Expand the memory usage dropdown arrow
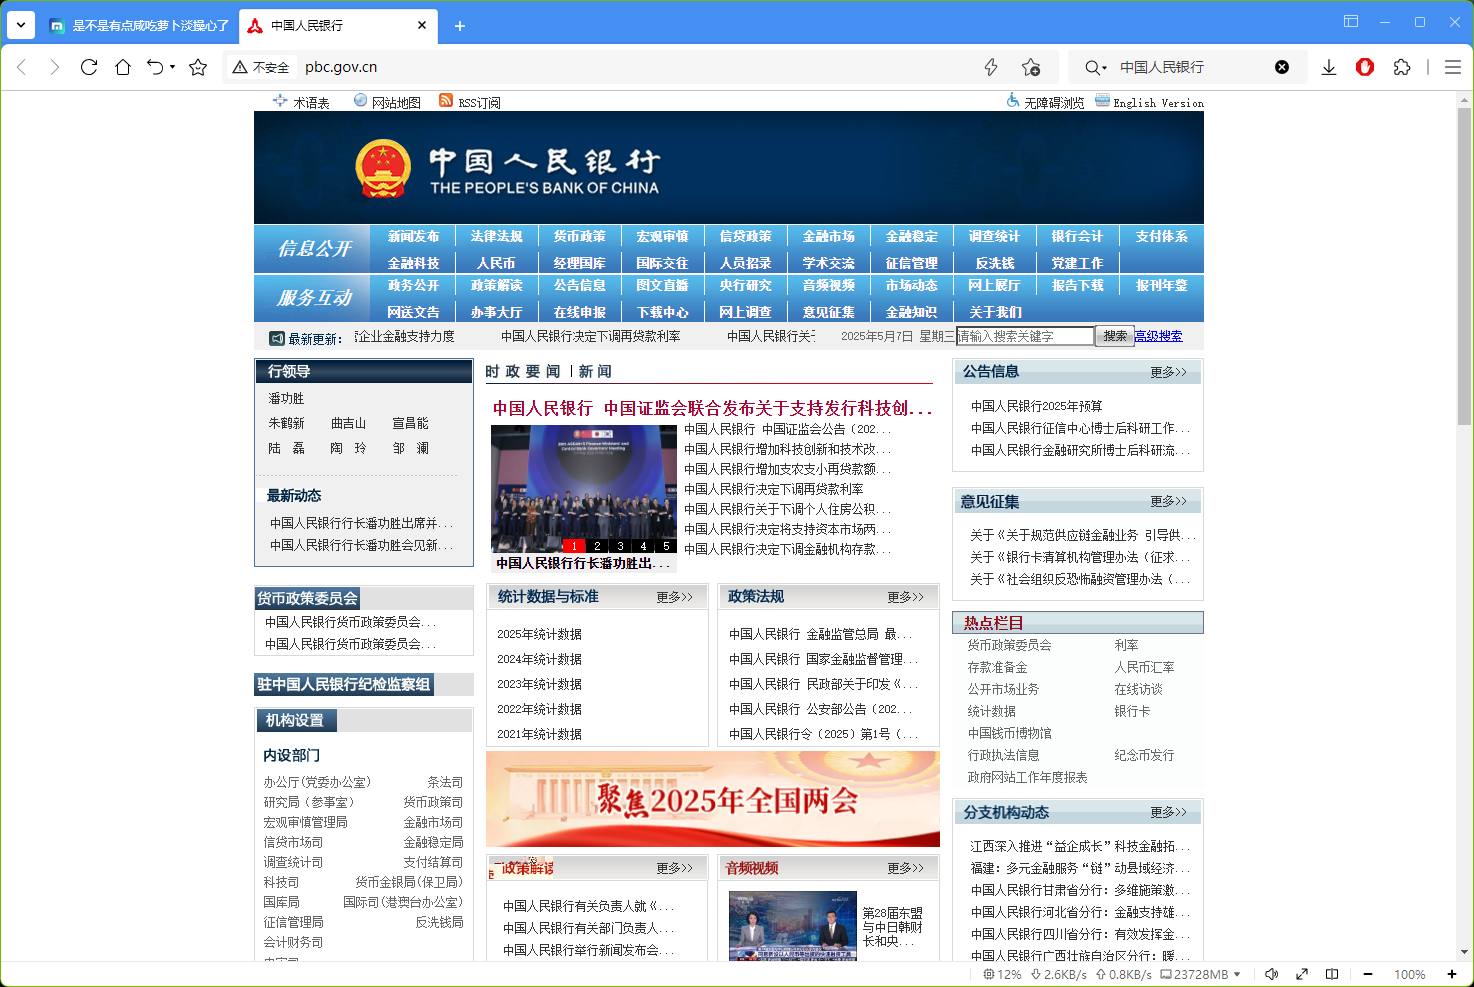The image size is (1474, 987). (1237, 974)
